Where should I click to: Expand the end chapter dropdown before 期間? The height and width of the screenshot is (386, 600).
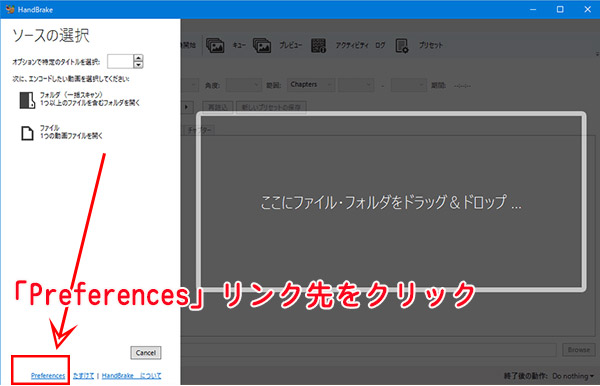coord(409,85)
